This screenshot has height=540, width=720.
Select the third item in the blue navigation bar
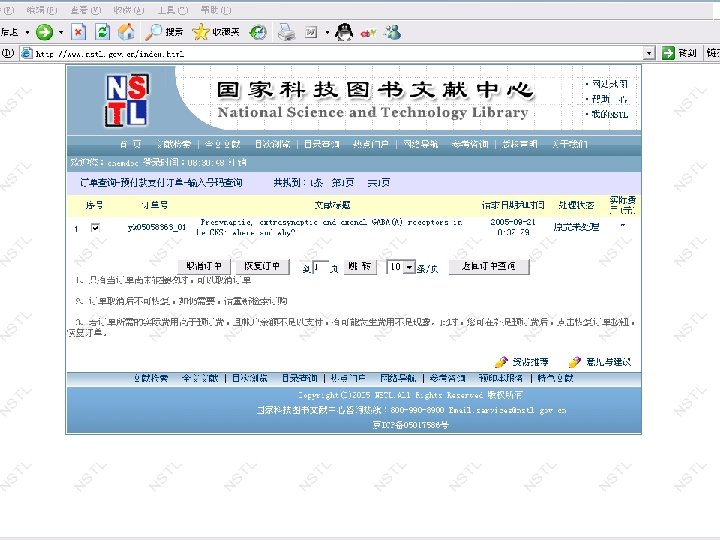(x=223, y=144)
